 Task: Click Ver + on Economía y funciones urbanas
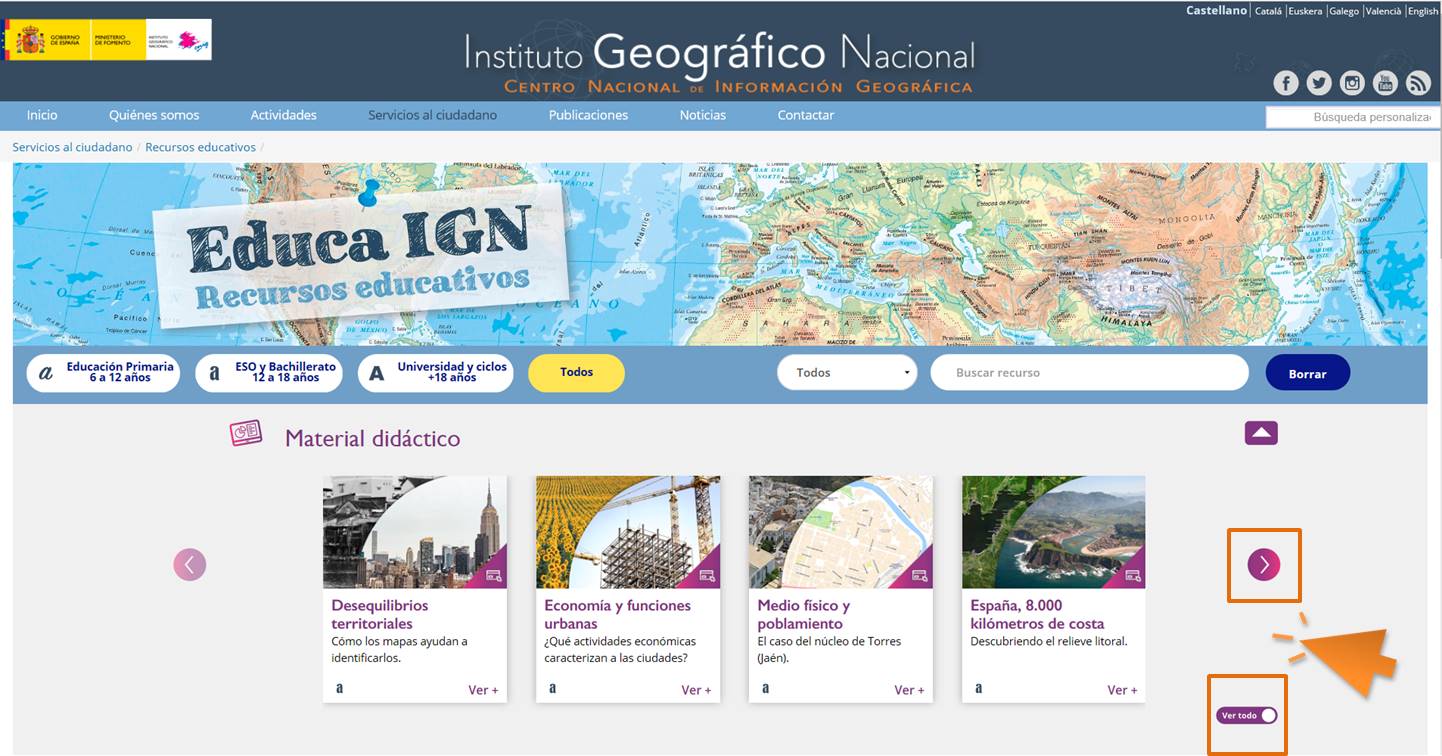coord(696,690)
